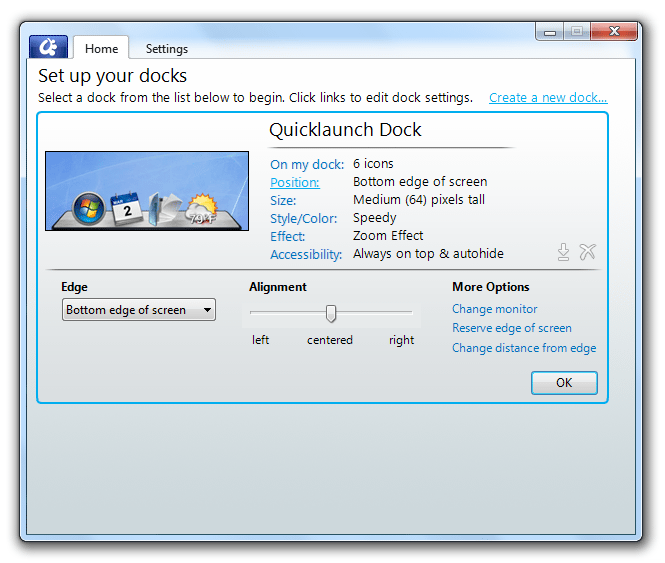Viewport: 665px width, 563px height.
Task: Click the documents stack icon in preview
Action: [x=165, y=208]
